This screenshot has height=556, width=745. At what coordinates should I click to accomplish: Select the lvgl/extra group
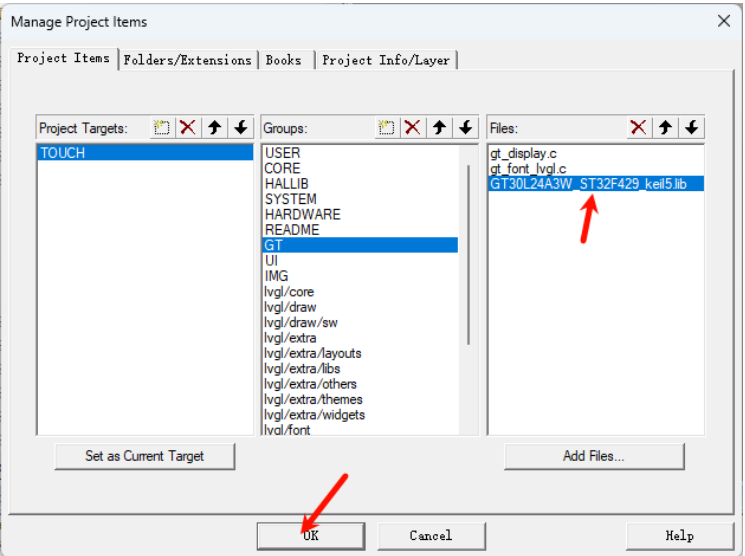pos(361,338)
